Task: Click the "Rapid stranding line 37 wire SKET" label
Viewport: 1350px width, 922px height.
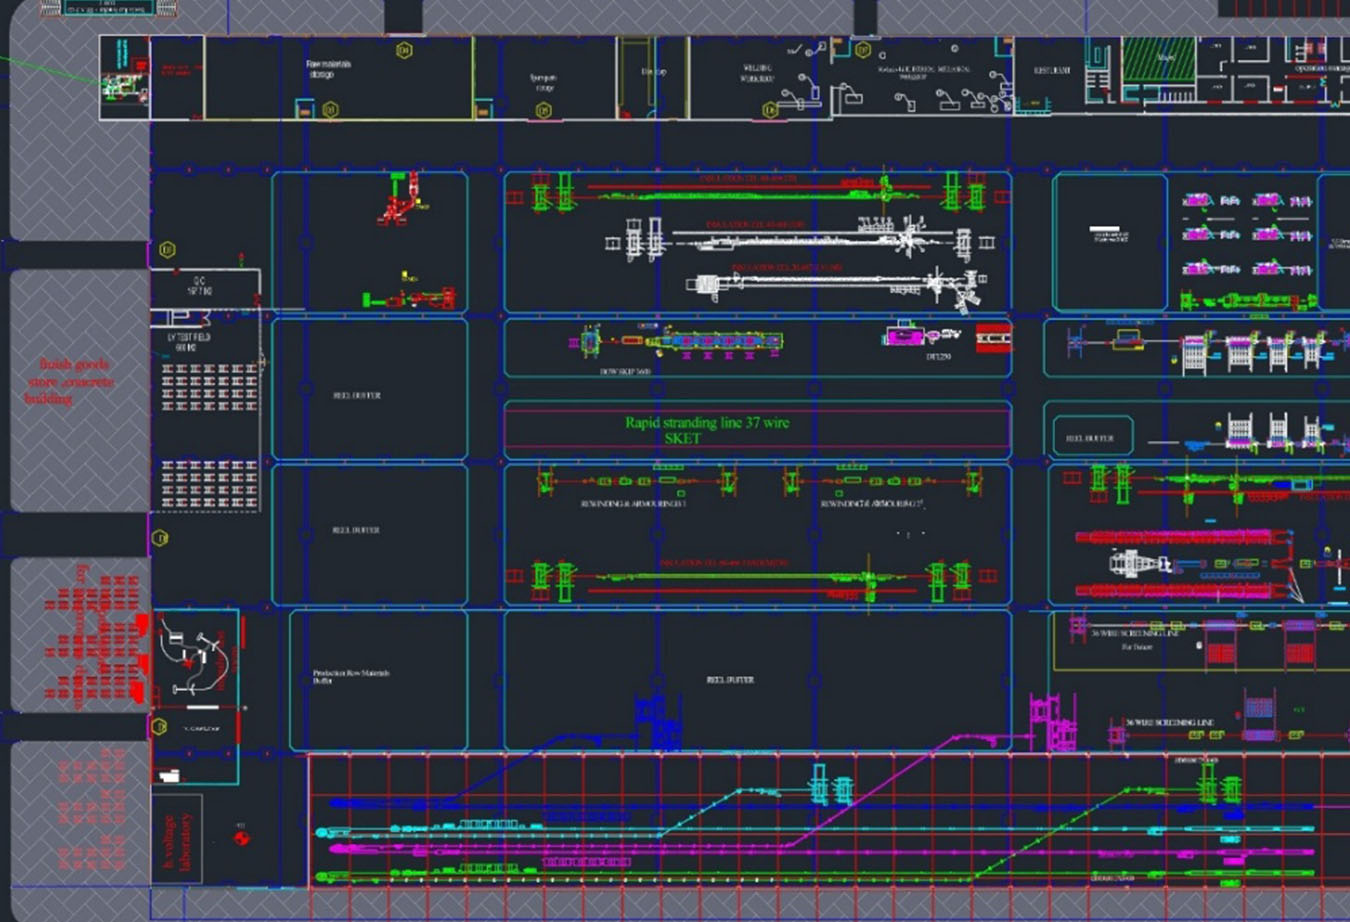Action: coord(706,430)
